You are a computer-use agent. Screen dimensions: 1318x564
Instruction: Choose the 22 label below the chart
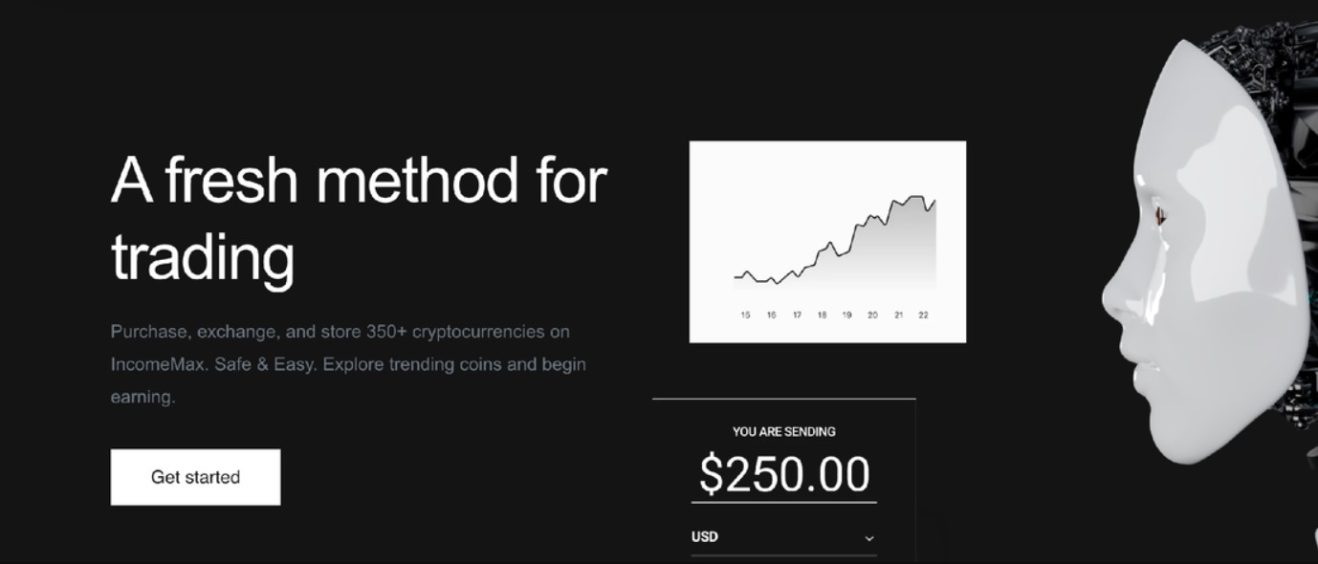tap(923, 315)
